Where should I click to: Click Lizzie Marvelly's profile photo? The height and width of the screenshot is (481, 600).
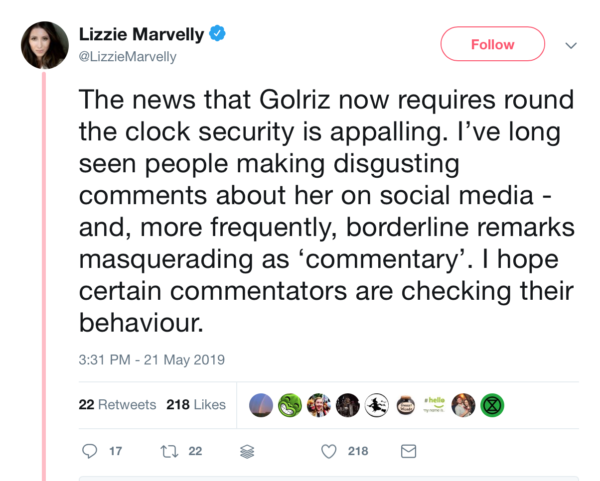coord(45,45)
